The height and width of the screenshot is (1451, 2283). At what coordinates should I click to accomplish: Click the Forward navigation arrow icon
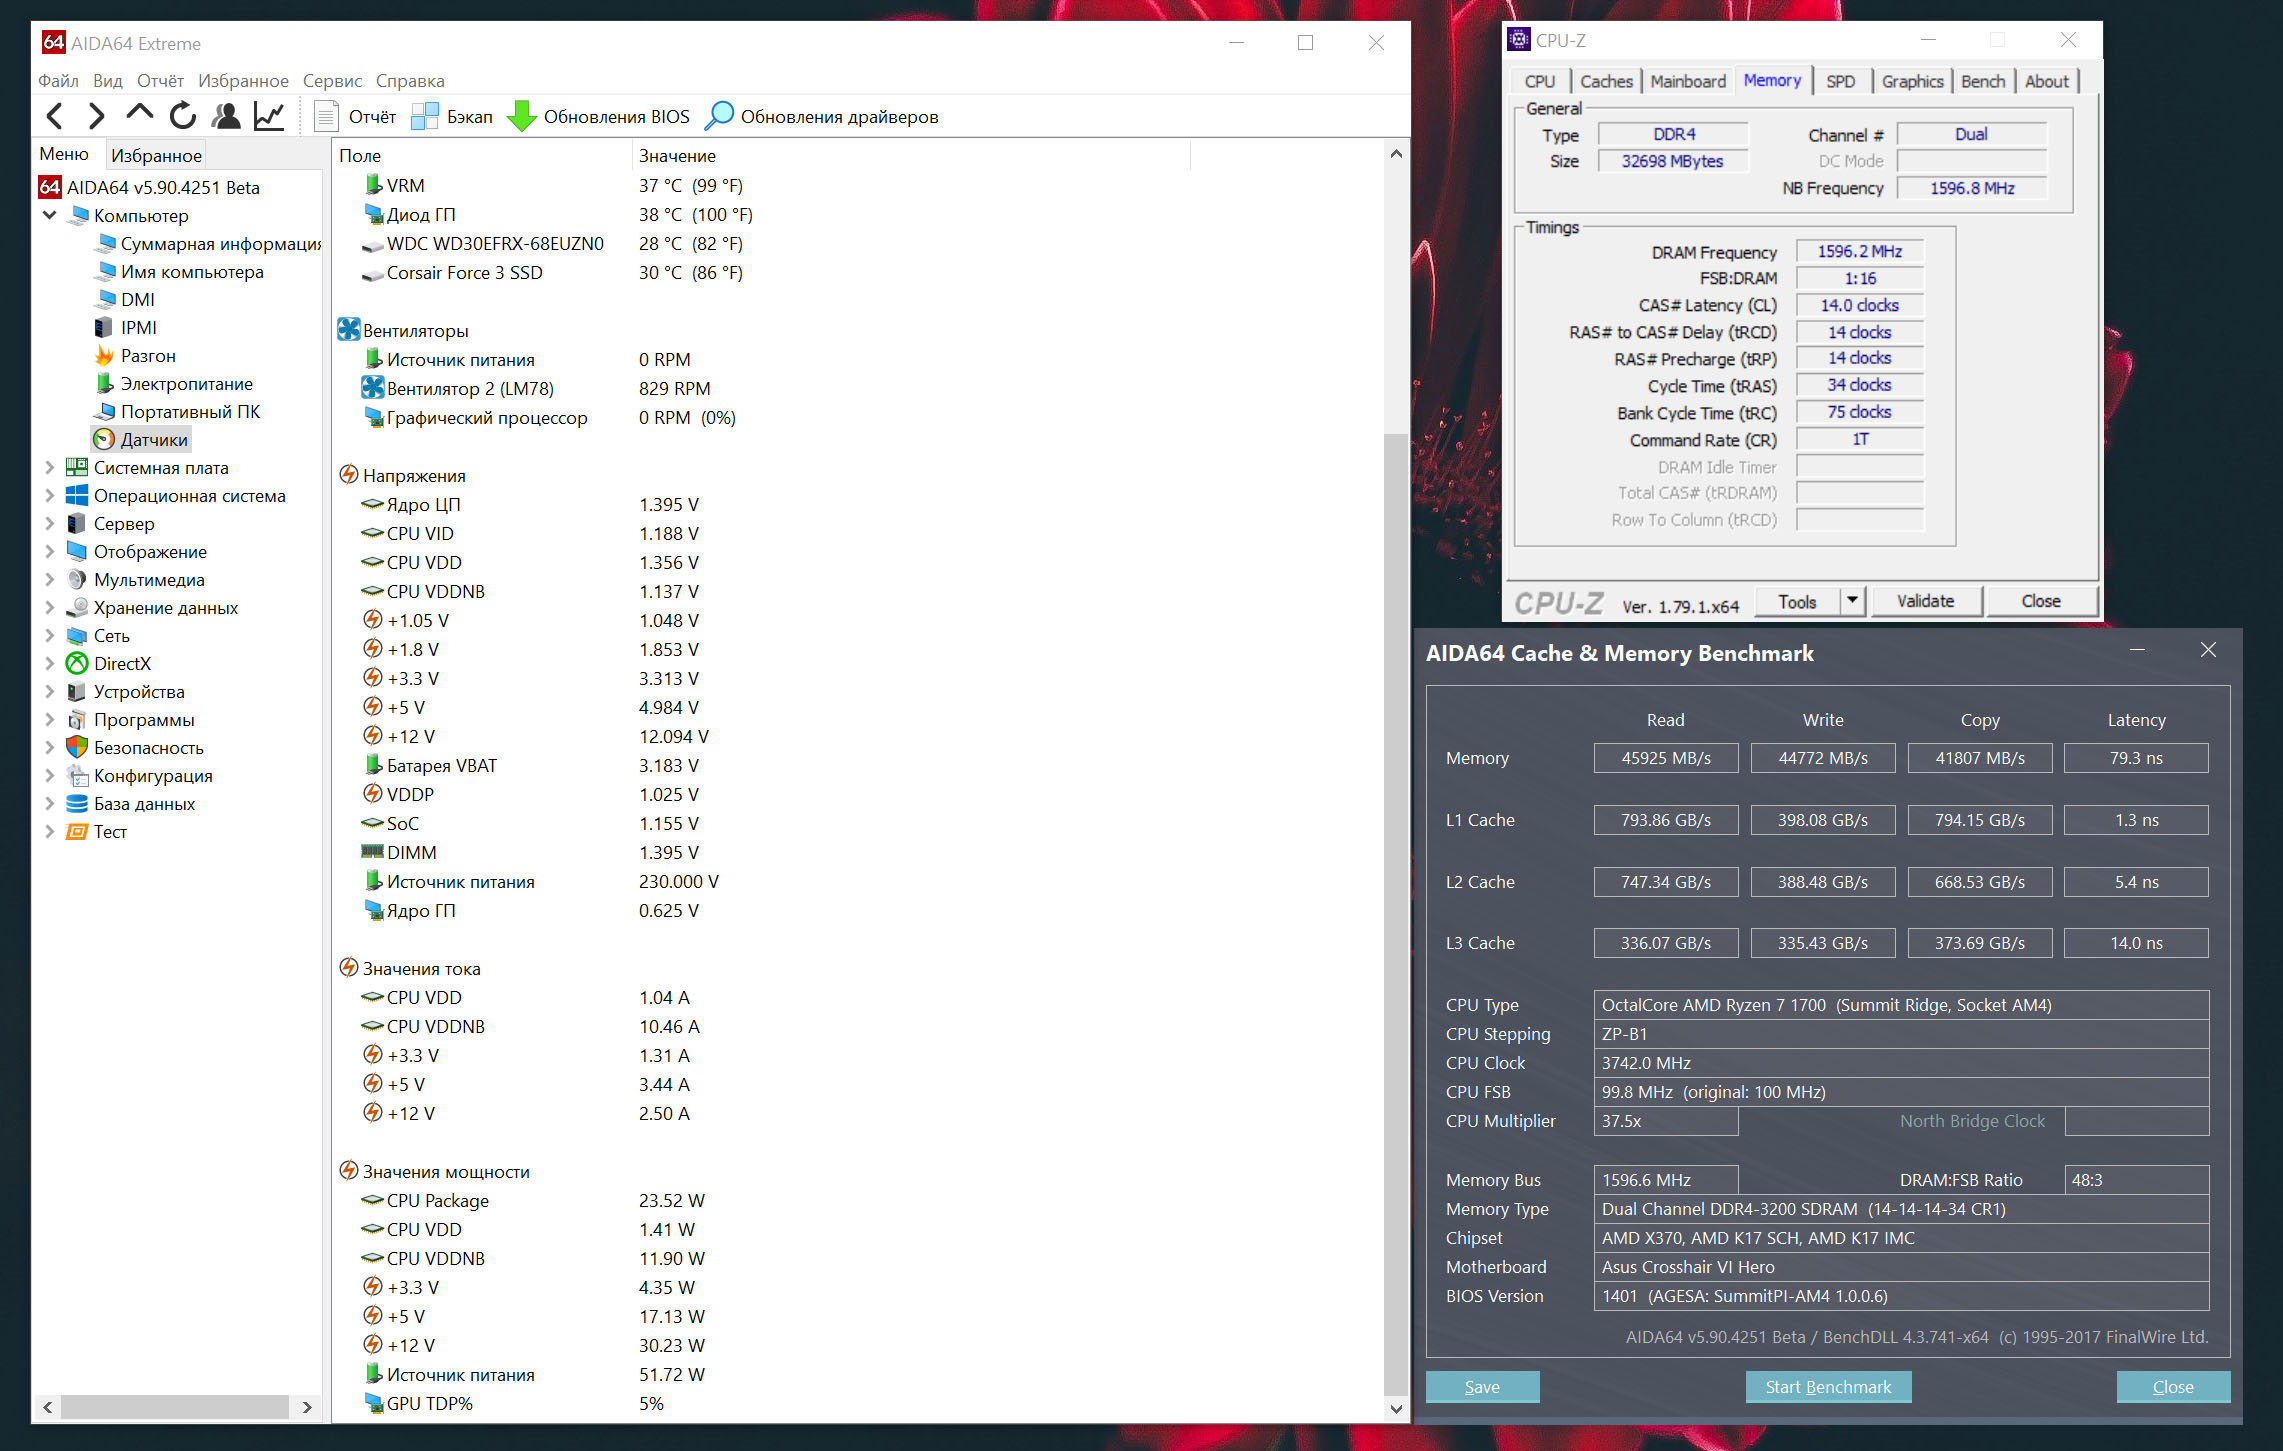coord(97,117)
